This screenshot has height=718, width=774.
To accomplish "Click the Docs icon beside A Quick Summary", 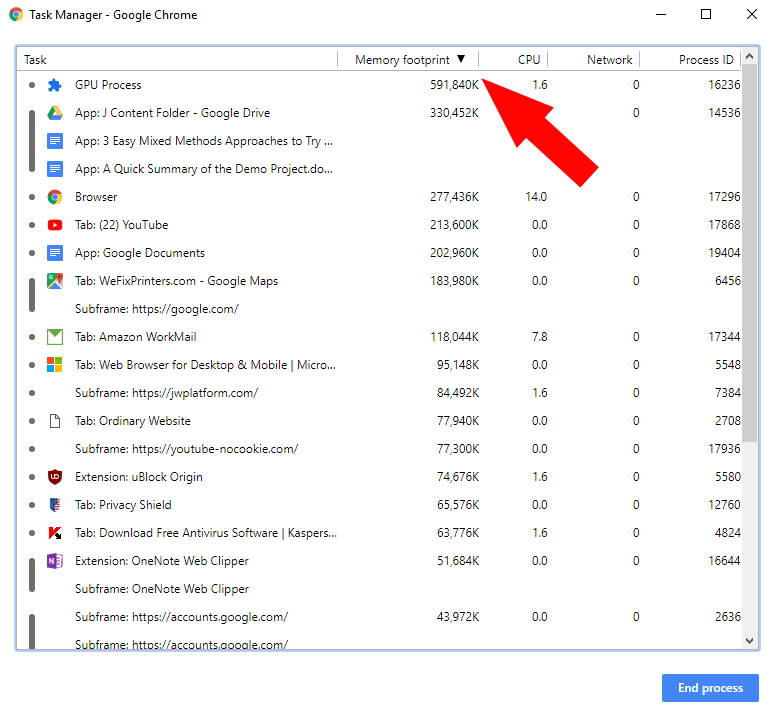I will pos(54,169).
